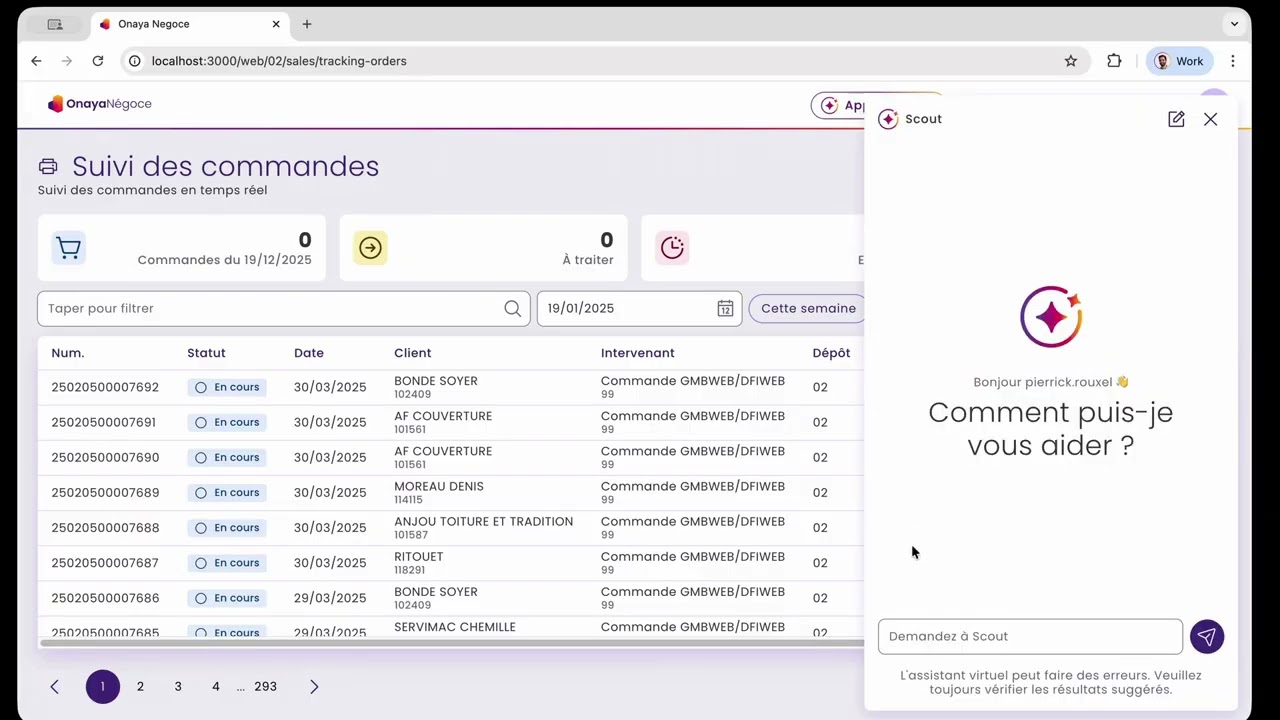
Task: Open the browser extensions puzzle icon
Action: [1114, 61]
